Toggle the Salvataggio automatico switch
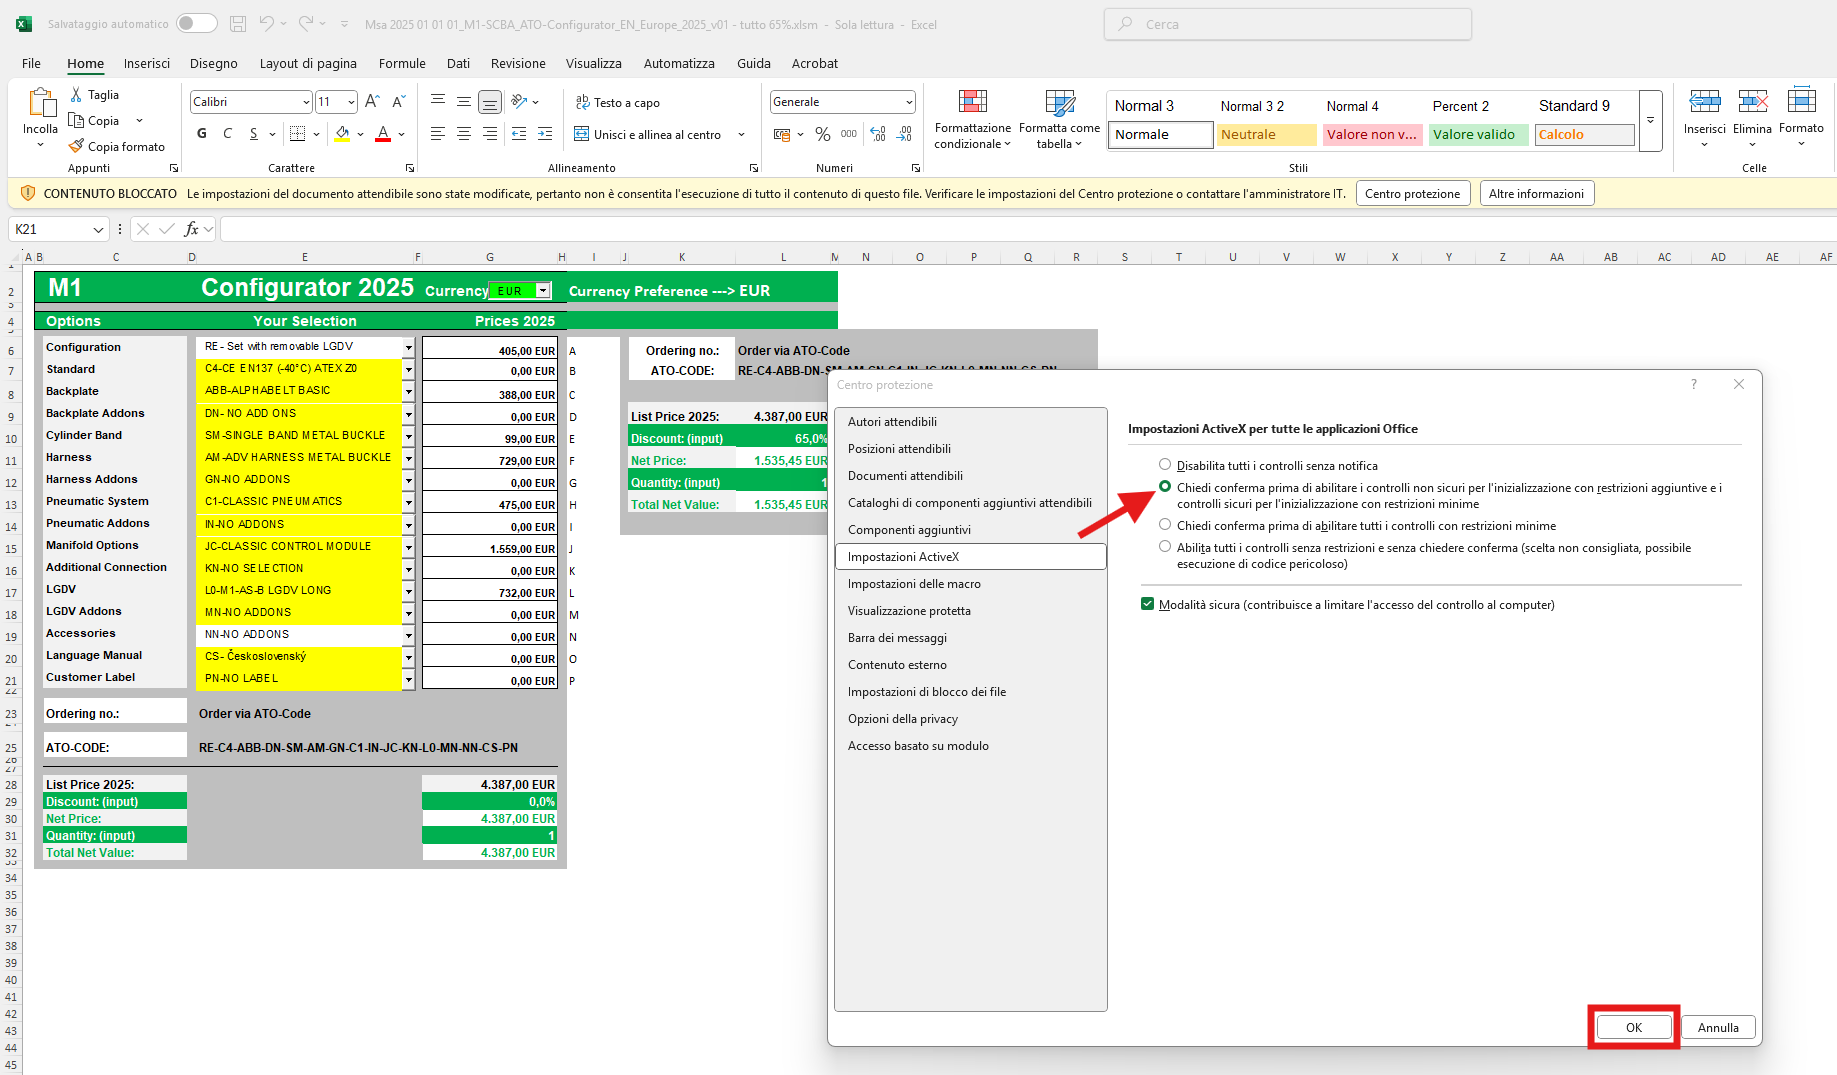 [x=196, y=24]
